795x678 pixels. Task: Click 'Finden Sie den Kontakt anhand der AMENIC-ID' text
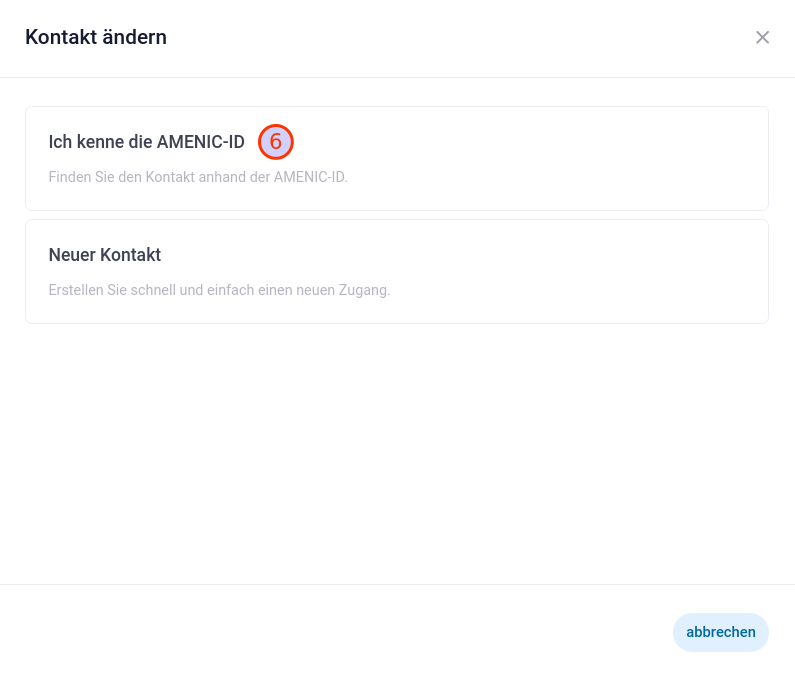pyautogui.click(x=198, y=177)
